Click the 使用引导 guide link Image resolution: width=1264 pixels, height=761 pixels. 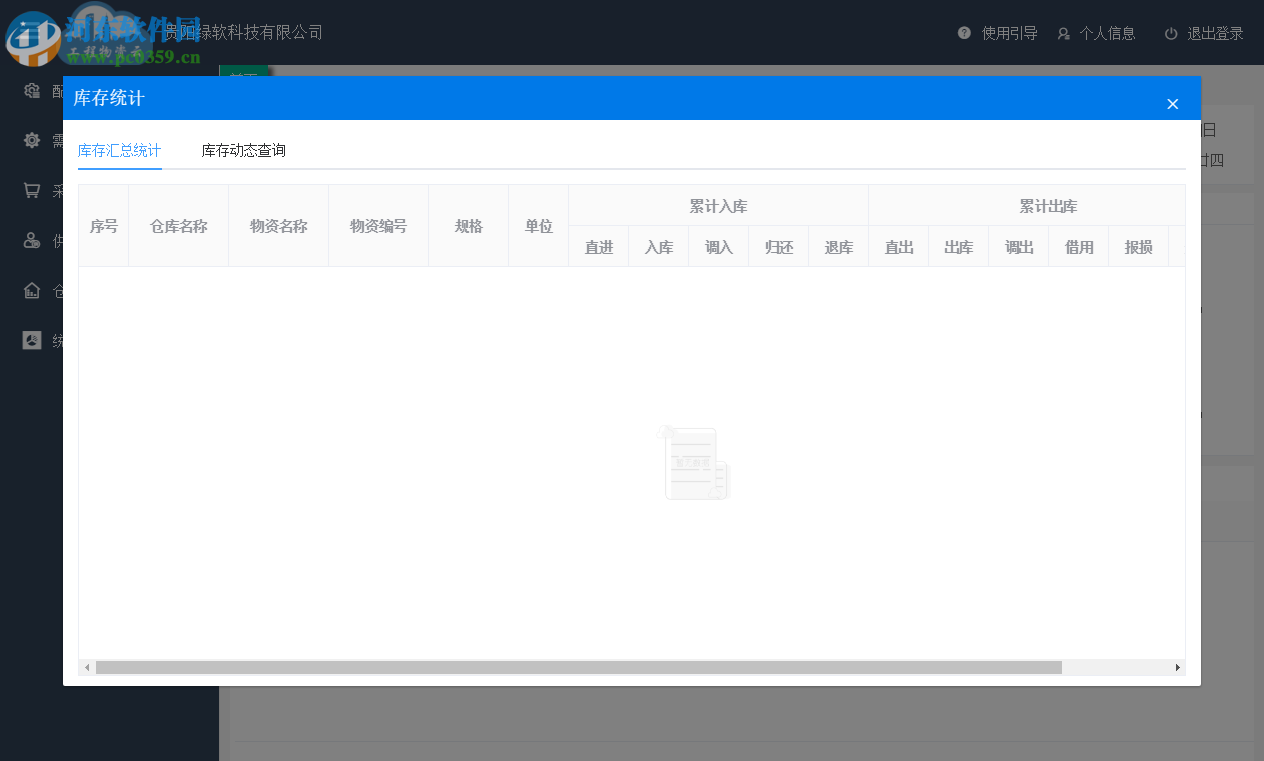click(1009, 32)
